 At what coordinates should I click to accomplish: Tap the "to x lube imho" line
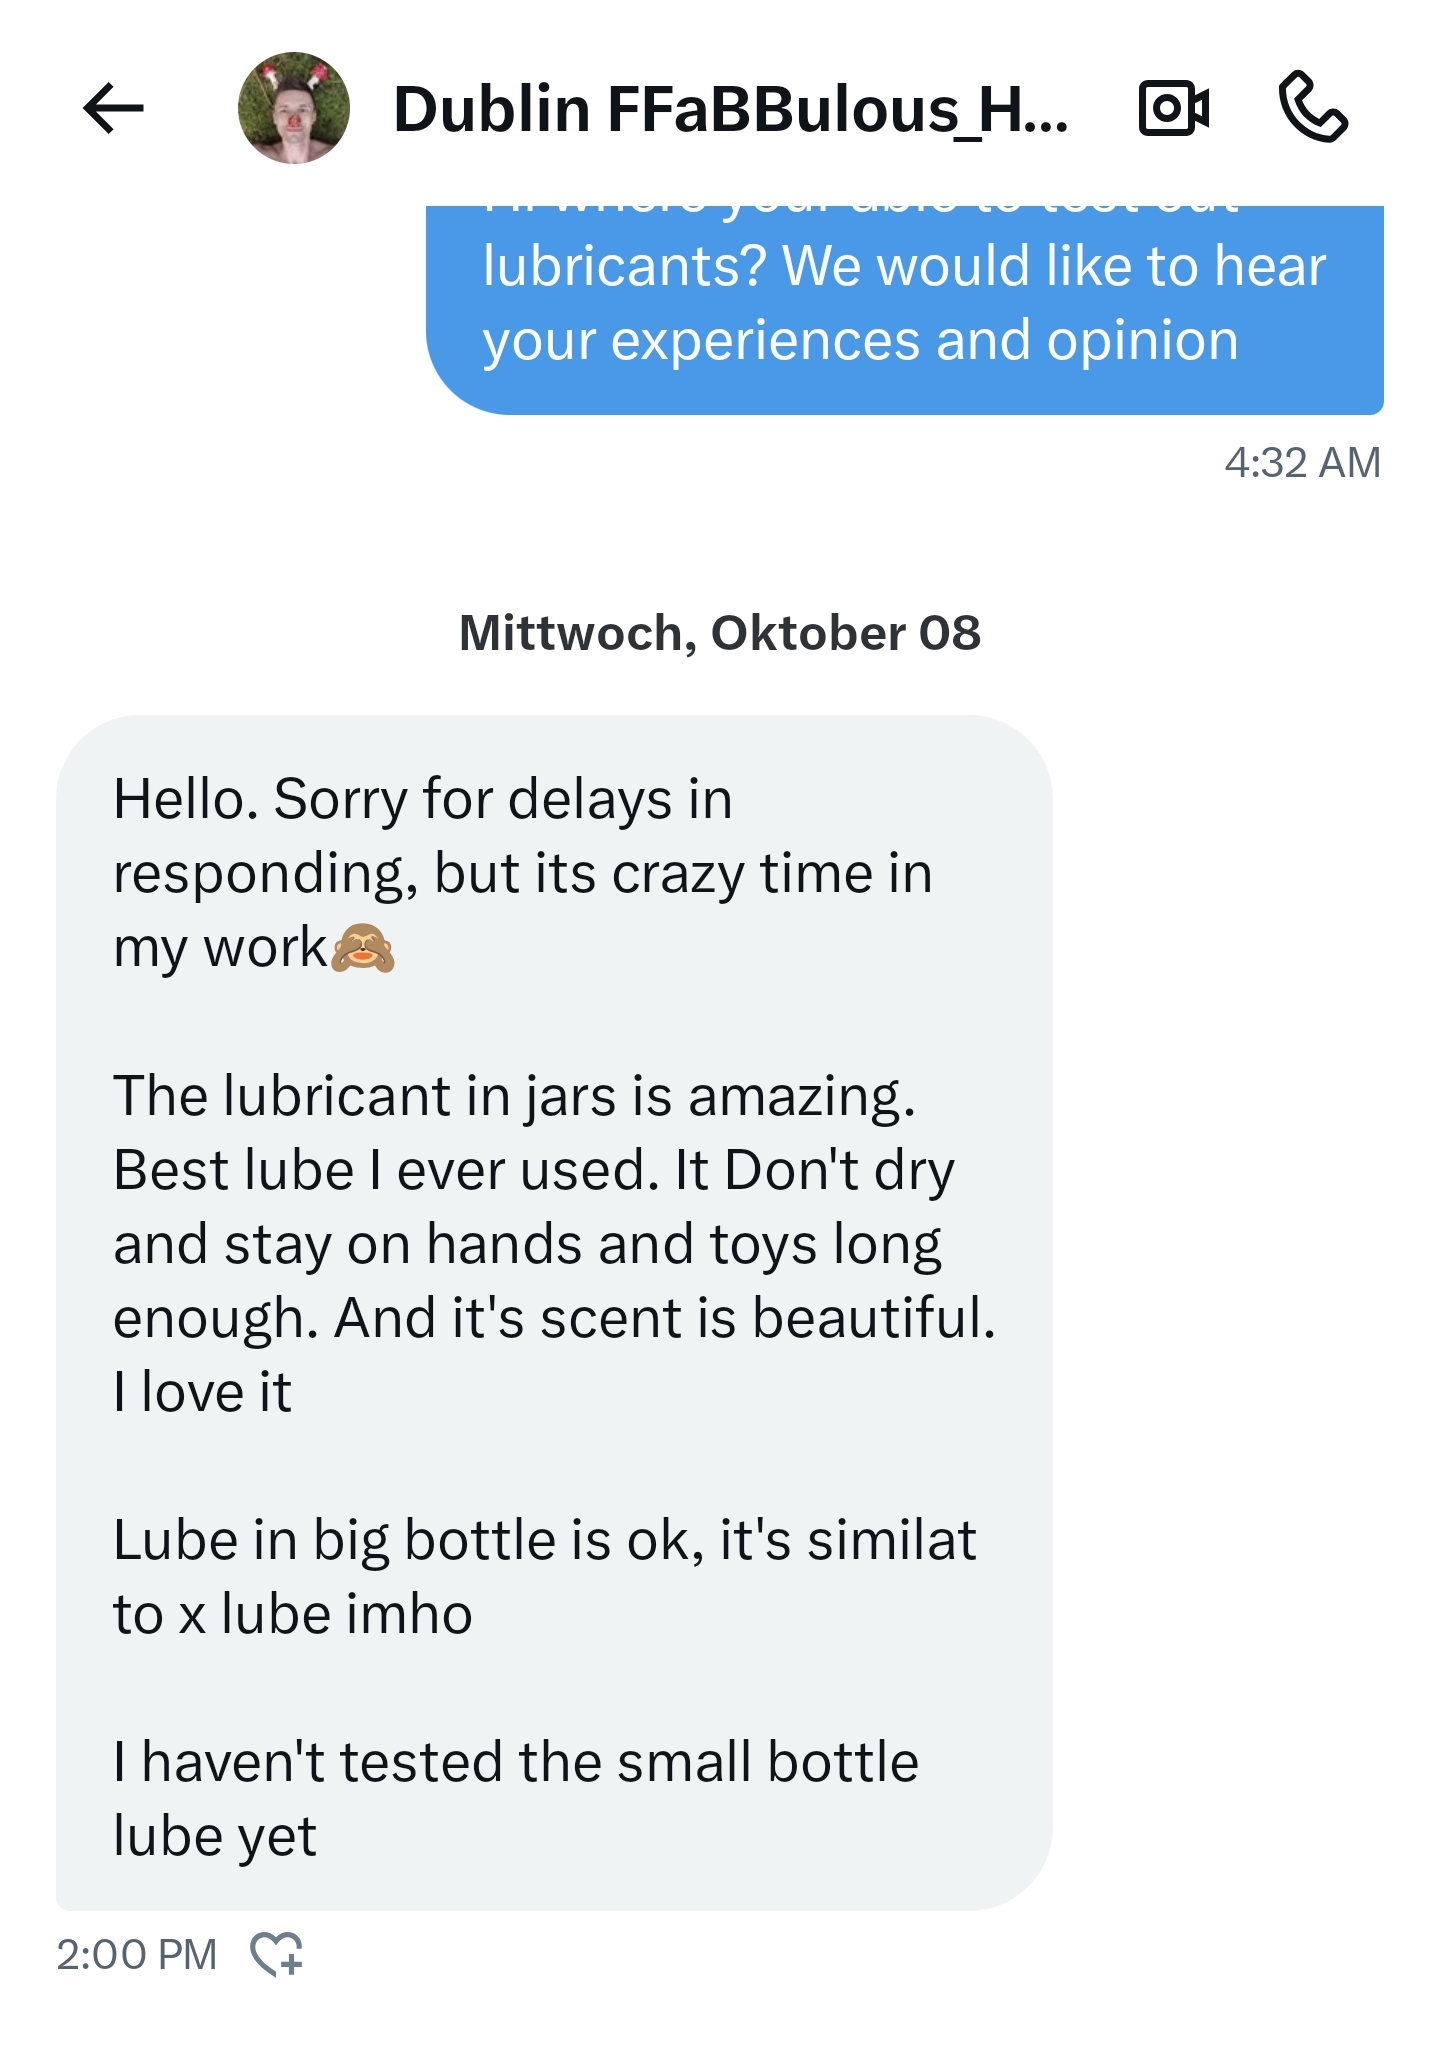(293, 1614)
